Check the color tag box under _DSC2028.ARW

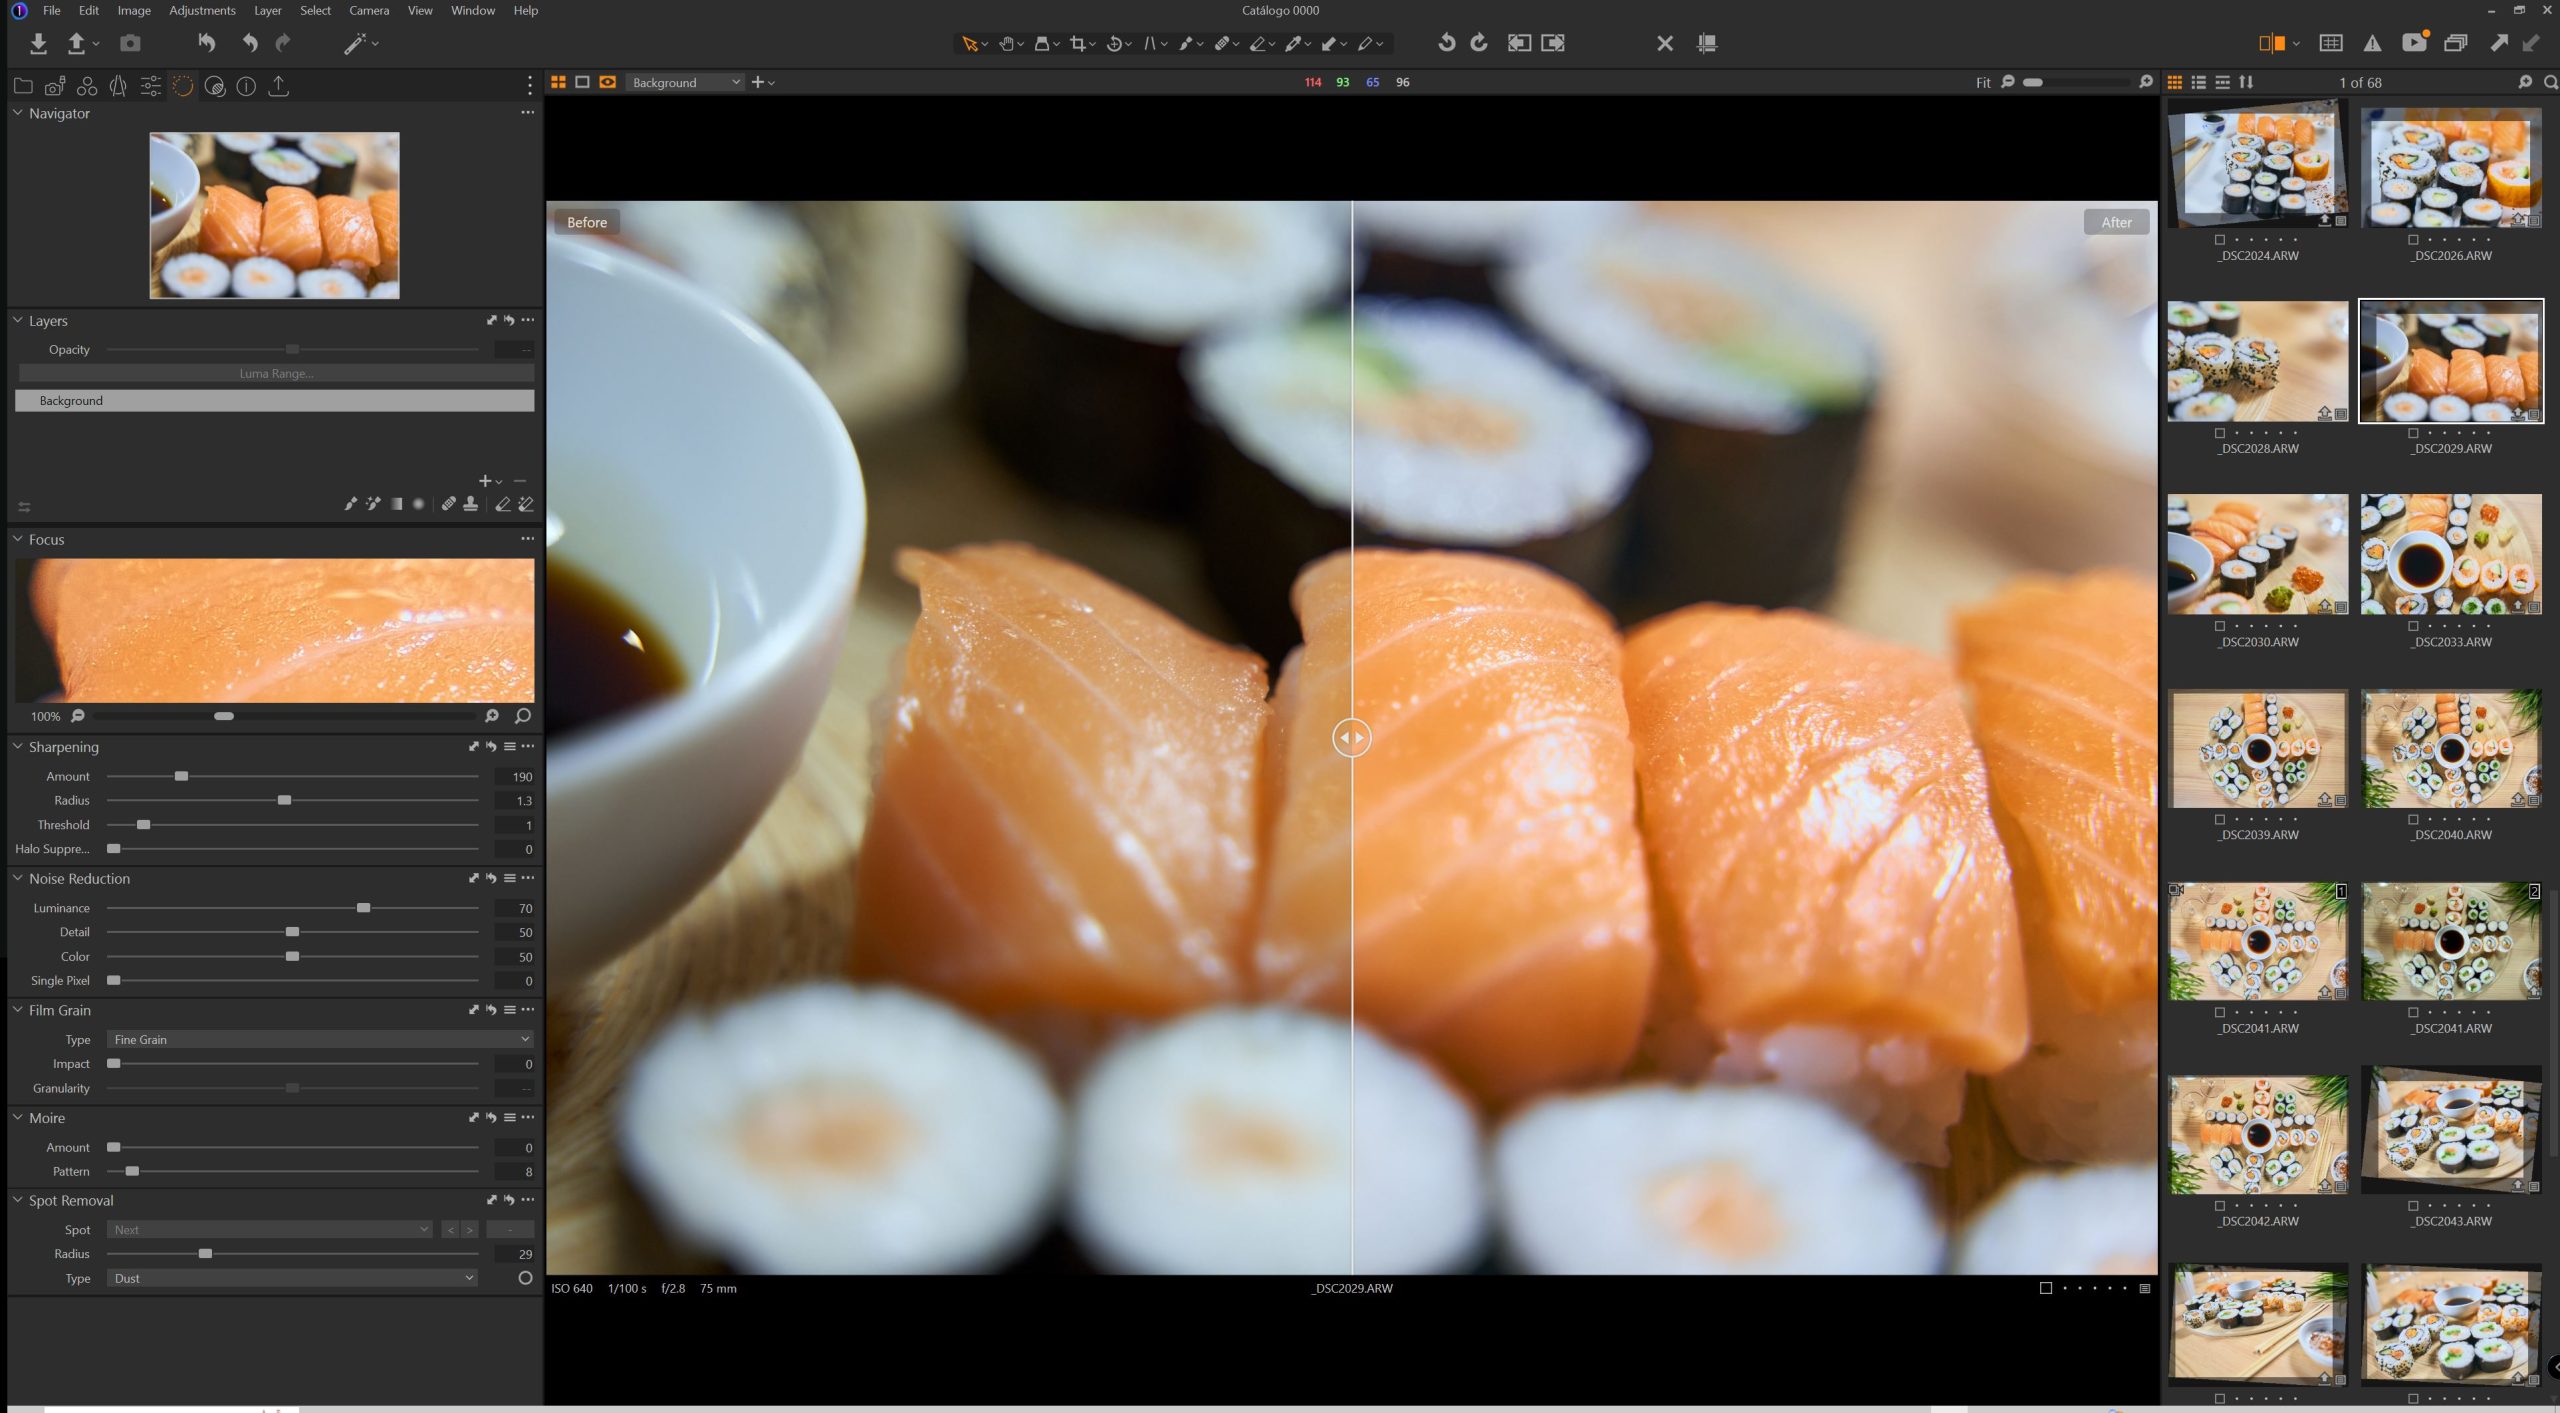point(2219,433)
